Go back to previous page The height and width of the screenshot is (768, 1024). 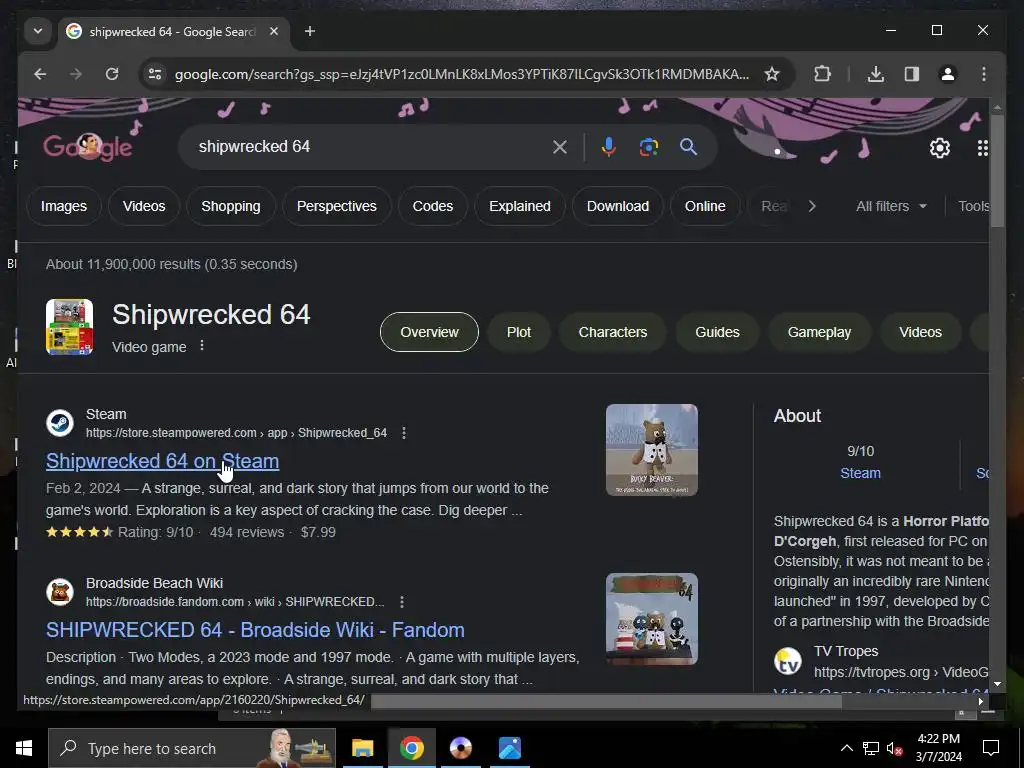click(x=40, y=74)
